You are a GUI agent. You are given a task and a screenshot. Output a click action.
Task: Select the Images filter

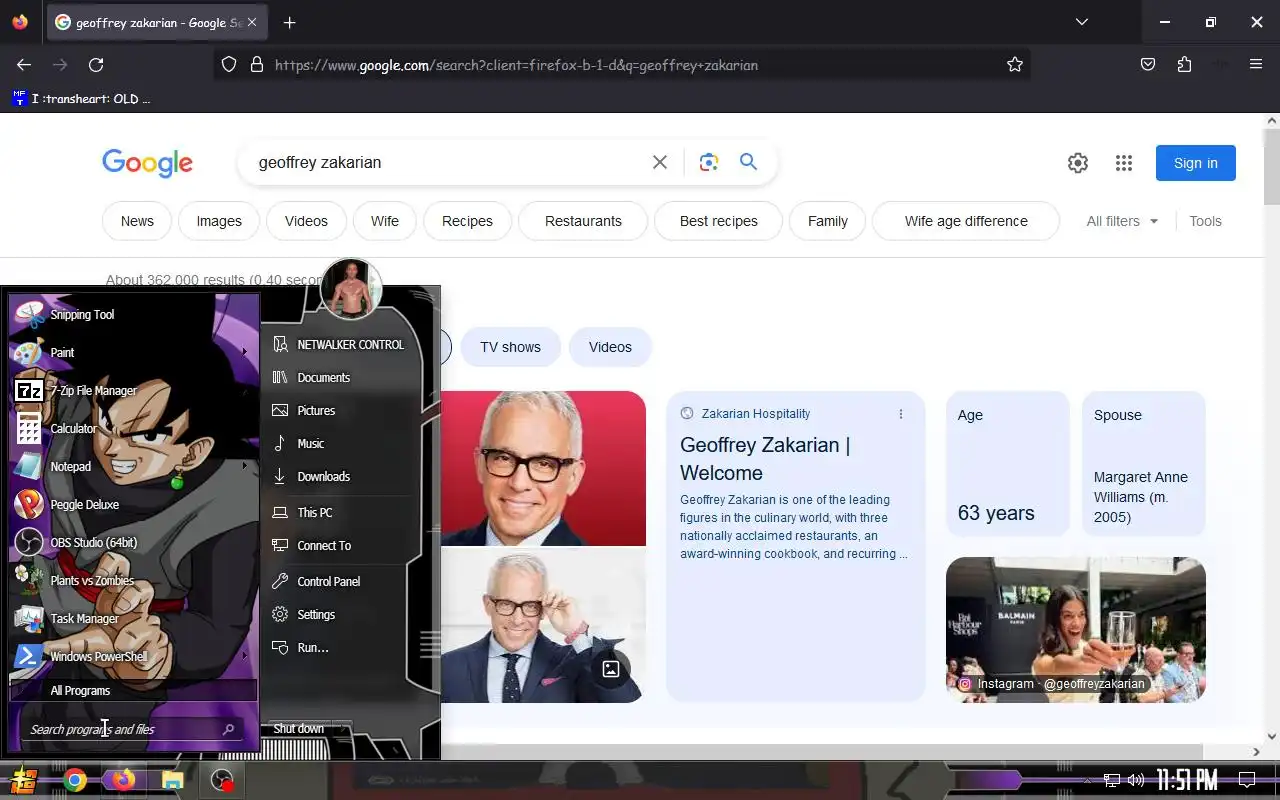point(219,221)
